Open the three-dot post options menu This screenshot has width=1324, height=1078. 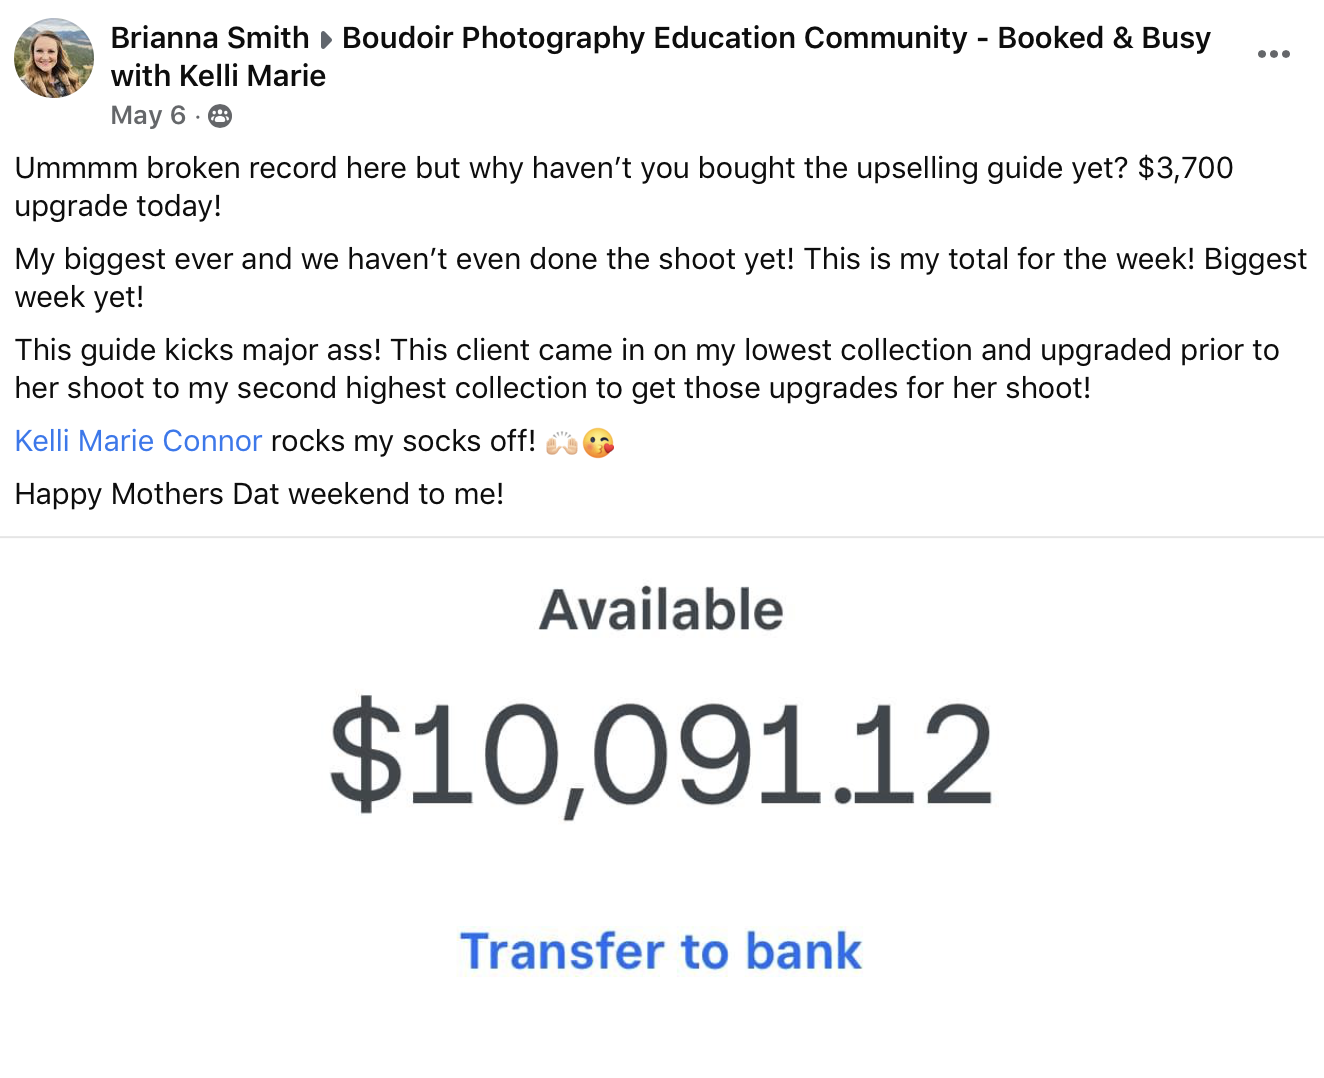1273,54
